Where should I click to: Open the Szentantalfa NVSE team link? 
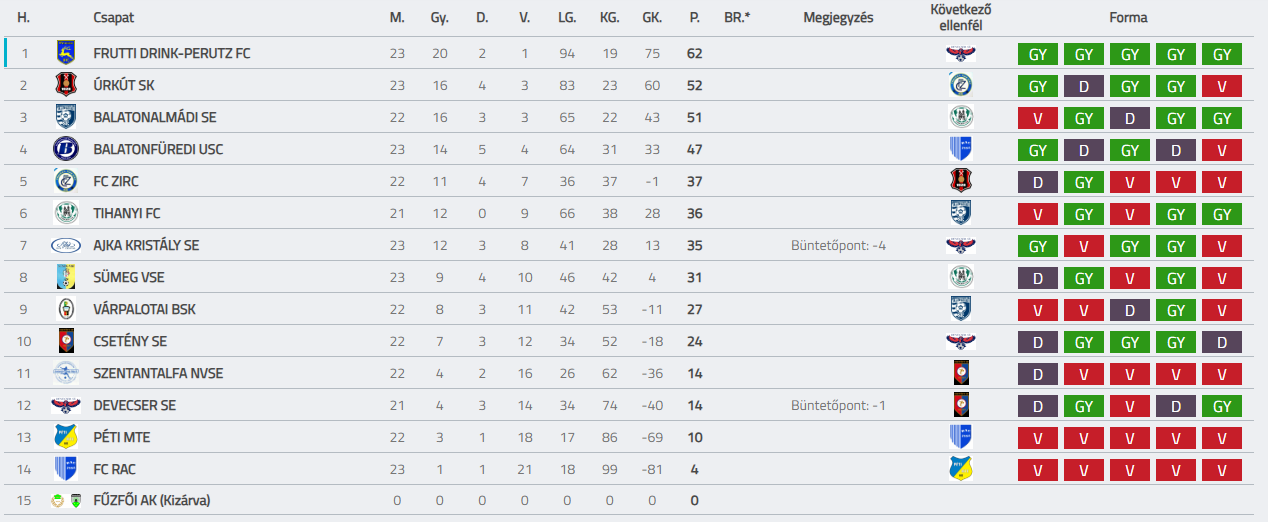158,373
